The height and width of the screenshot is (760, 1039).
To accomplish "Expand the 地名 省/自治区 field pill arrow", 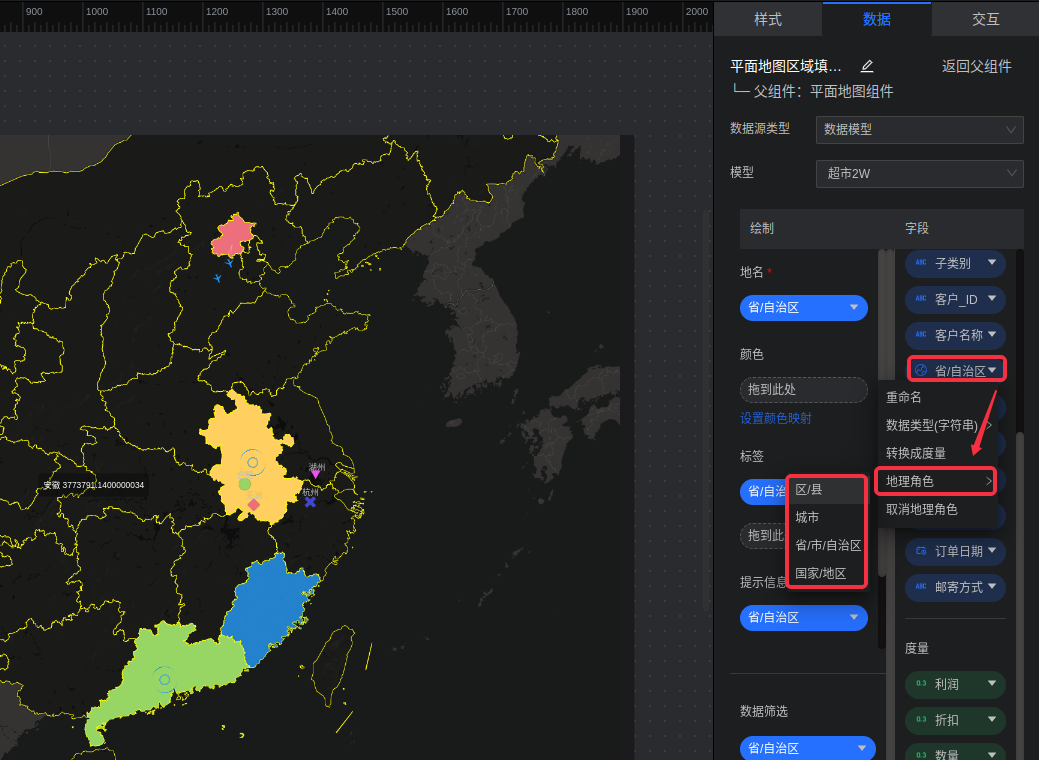I will coord(853,308).
